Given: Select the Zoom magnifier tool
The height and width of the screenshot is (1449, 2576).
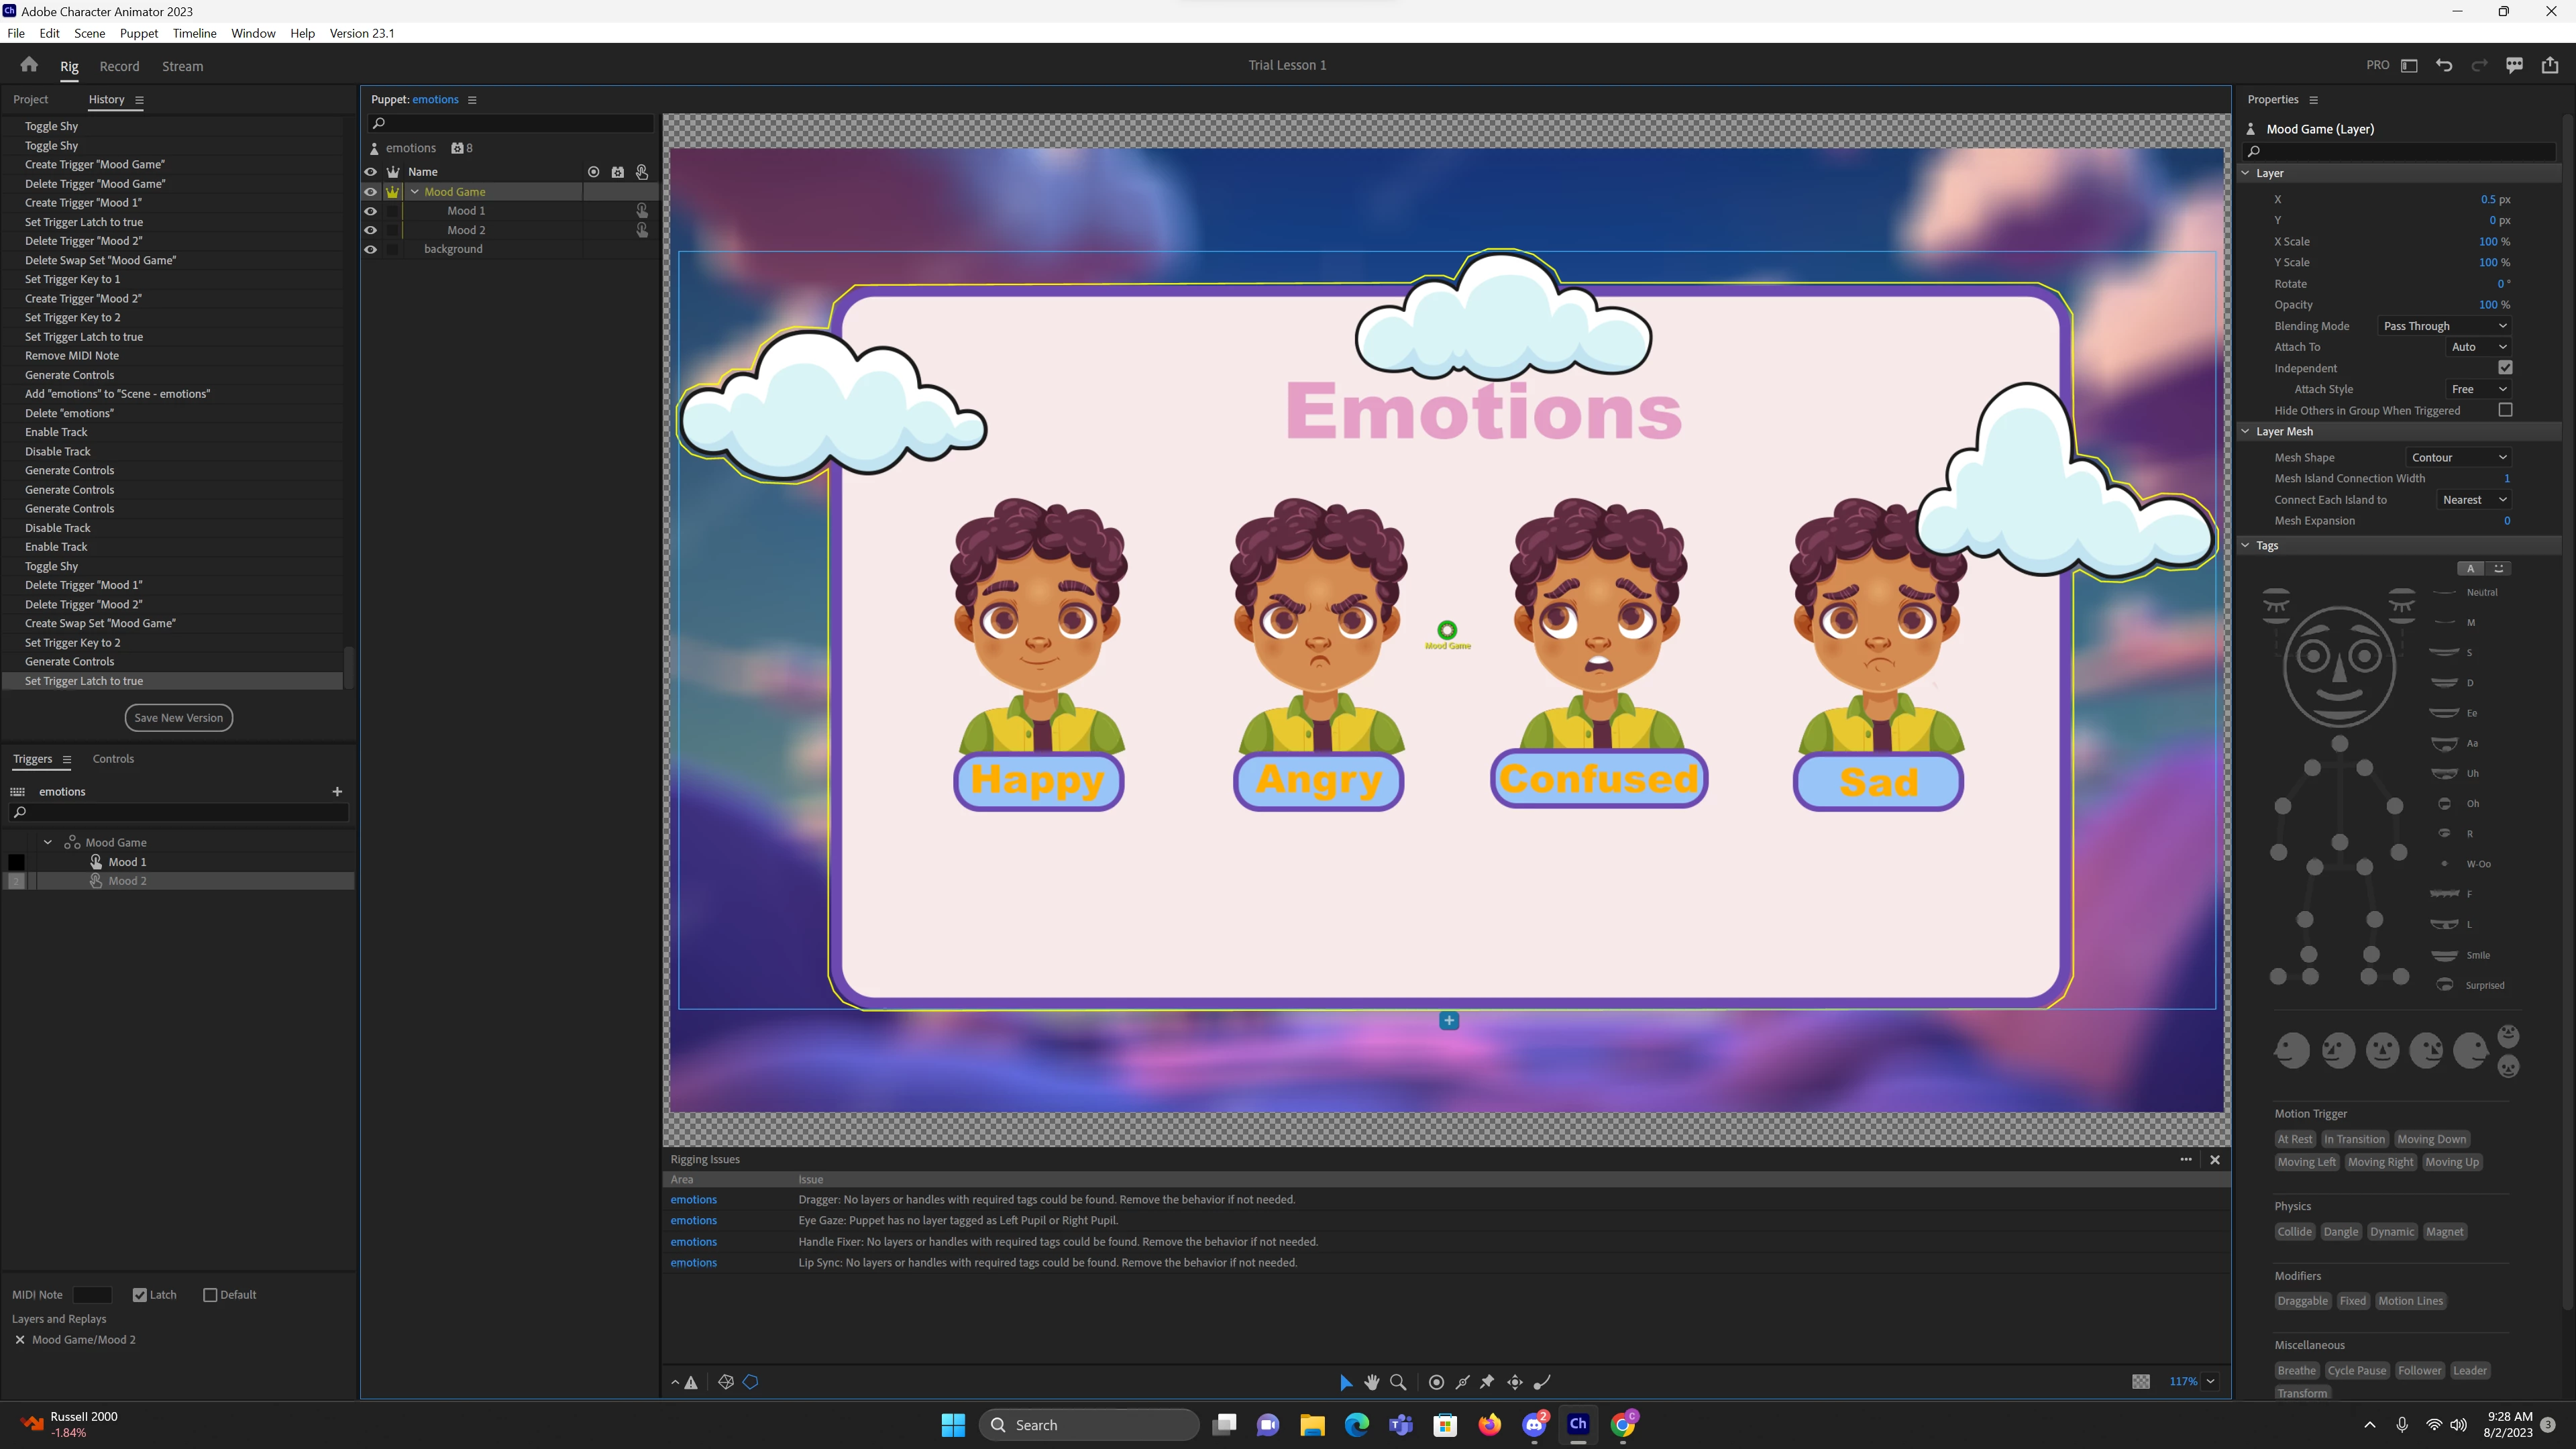Looking at the screenshot, I should coord(1398,1382).
